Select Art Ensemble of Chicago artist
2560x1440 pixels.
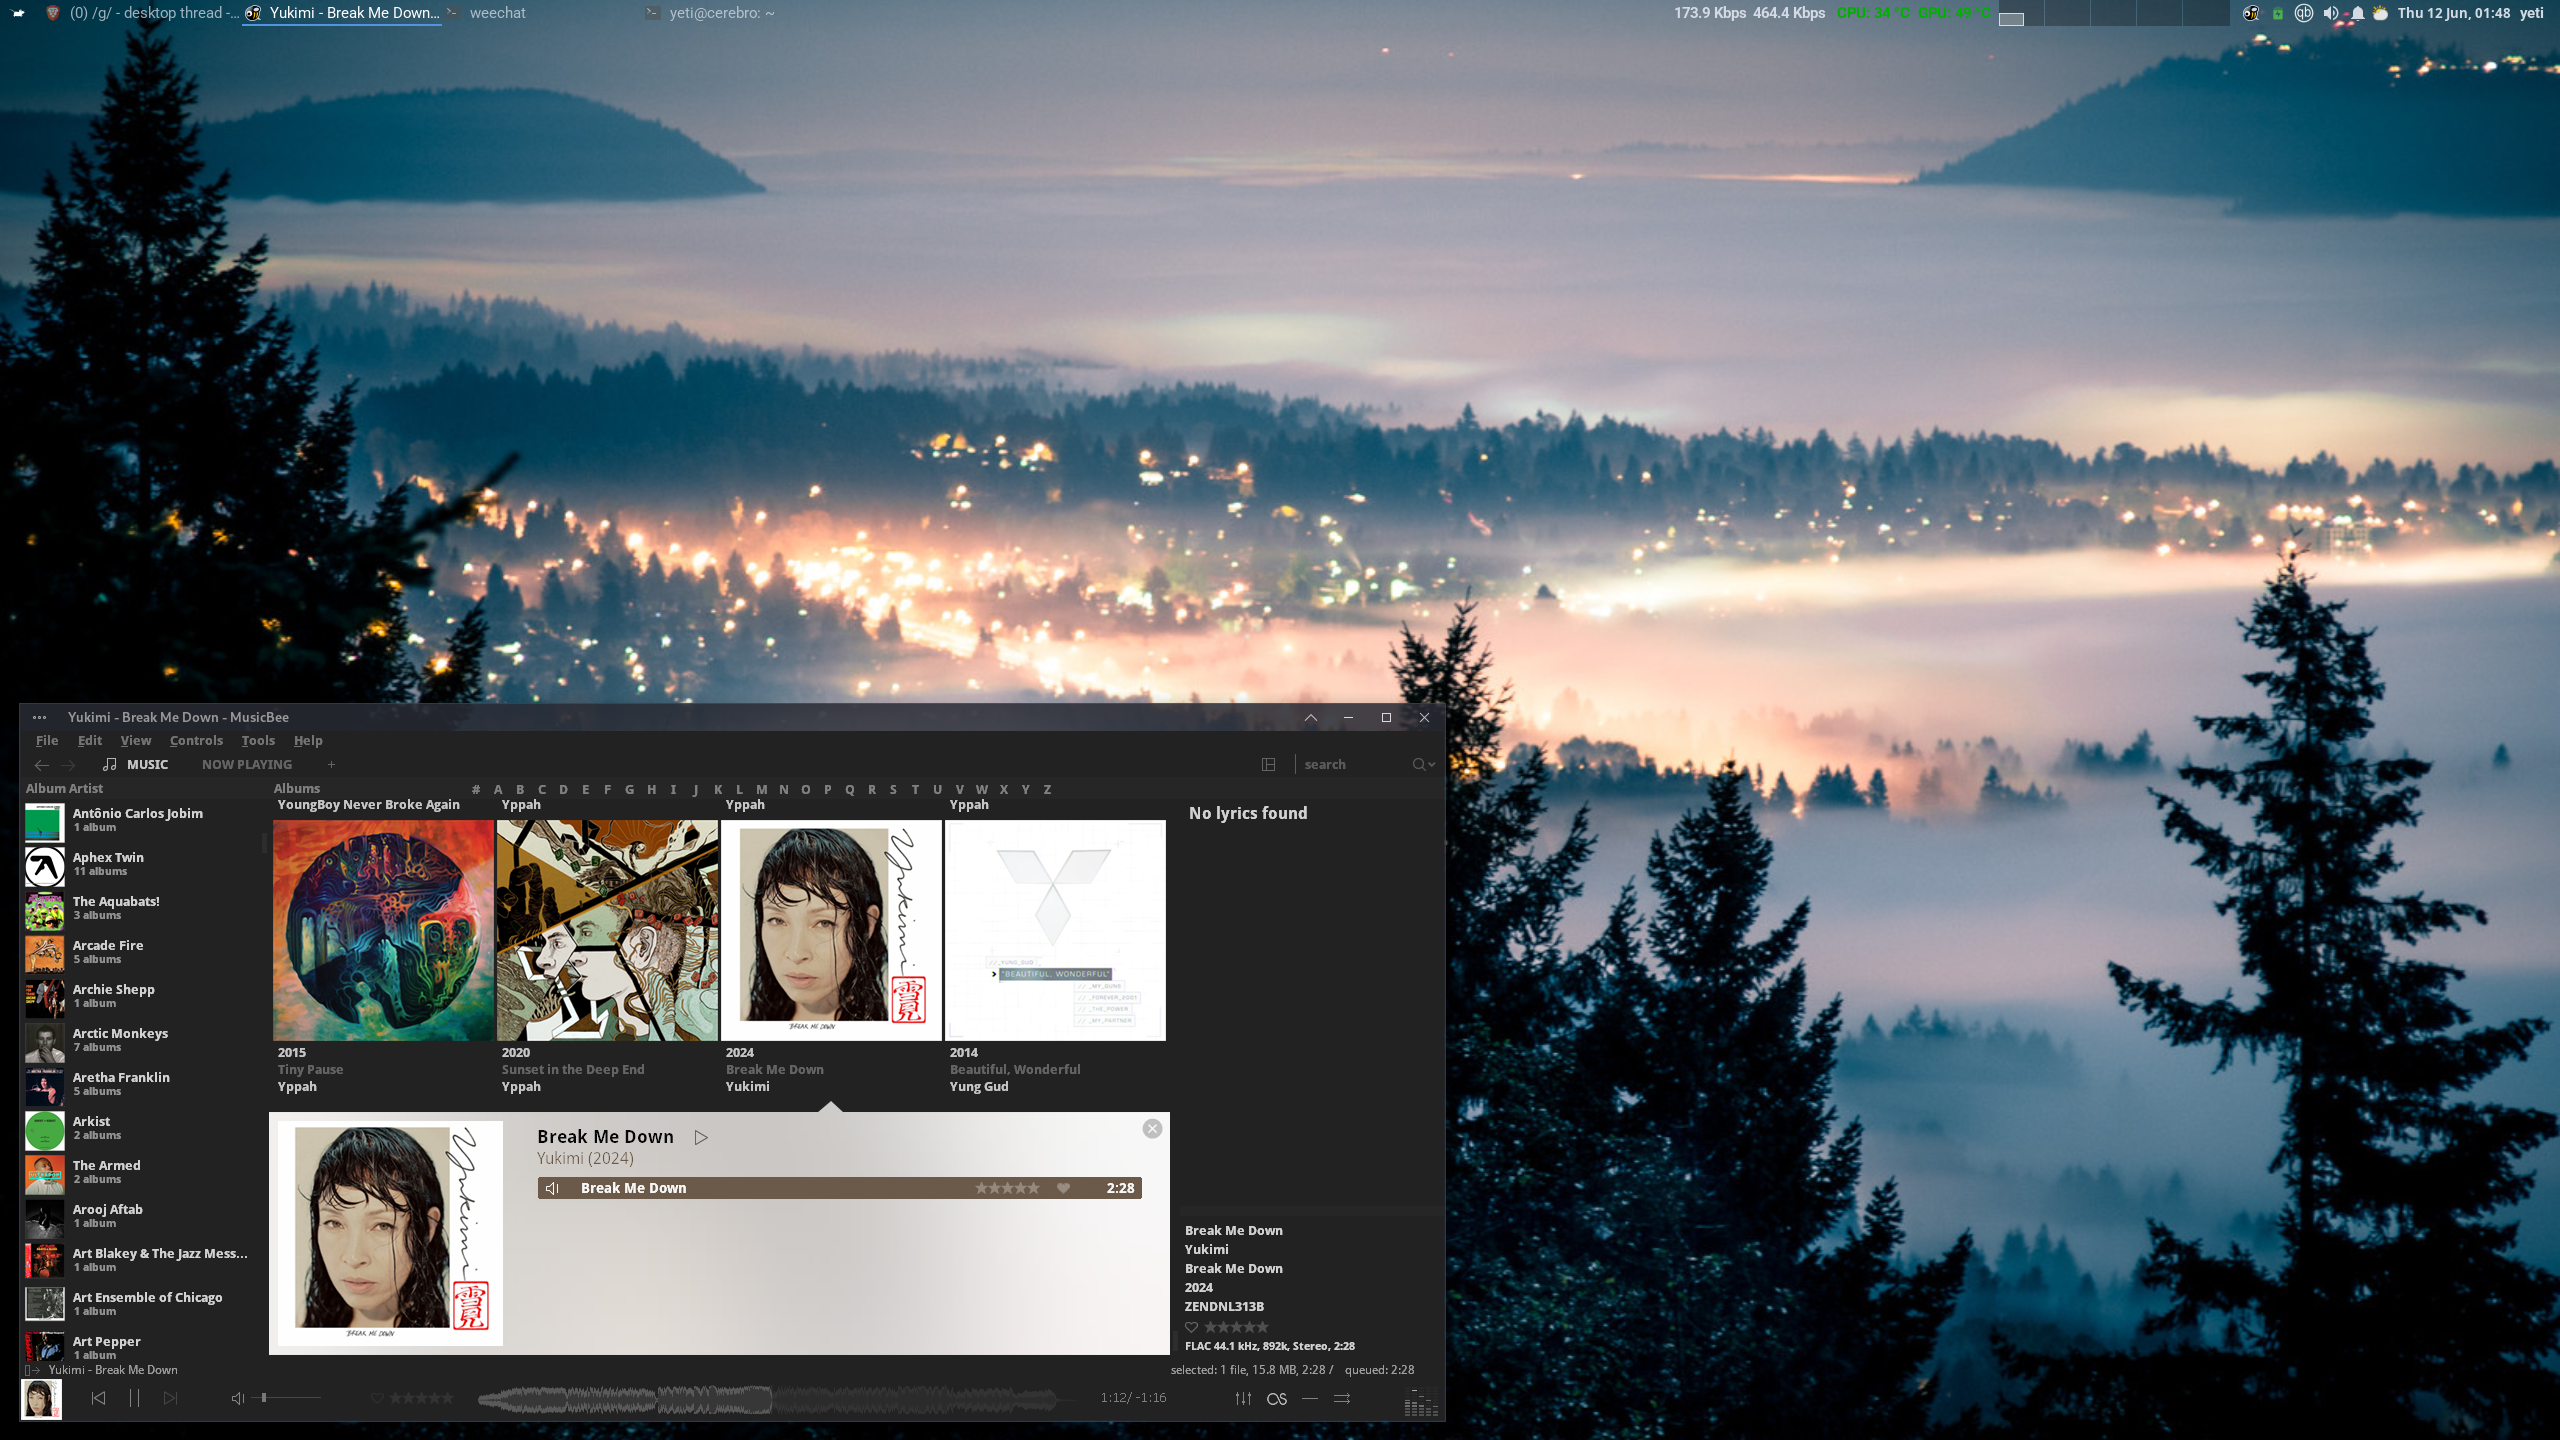coord(140,1304)
